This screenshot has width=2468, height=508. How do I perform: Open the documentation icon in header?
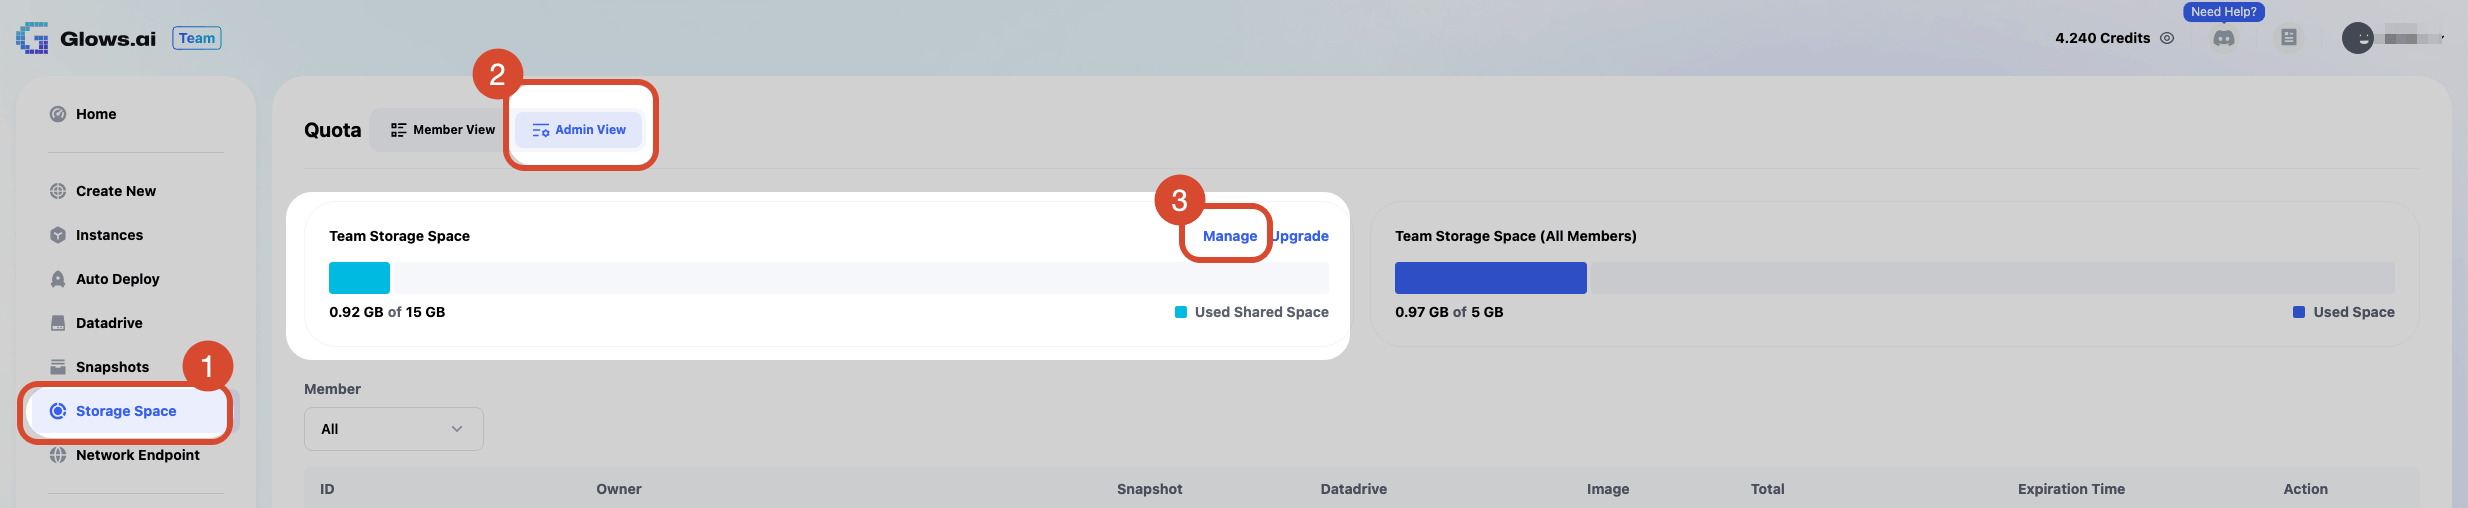point(2289,38)
